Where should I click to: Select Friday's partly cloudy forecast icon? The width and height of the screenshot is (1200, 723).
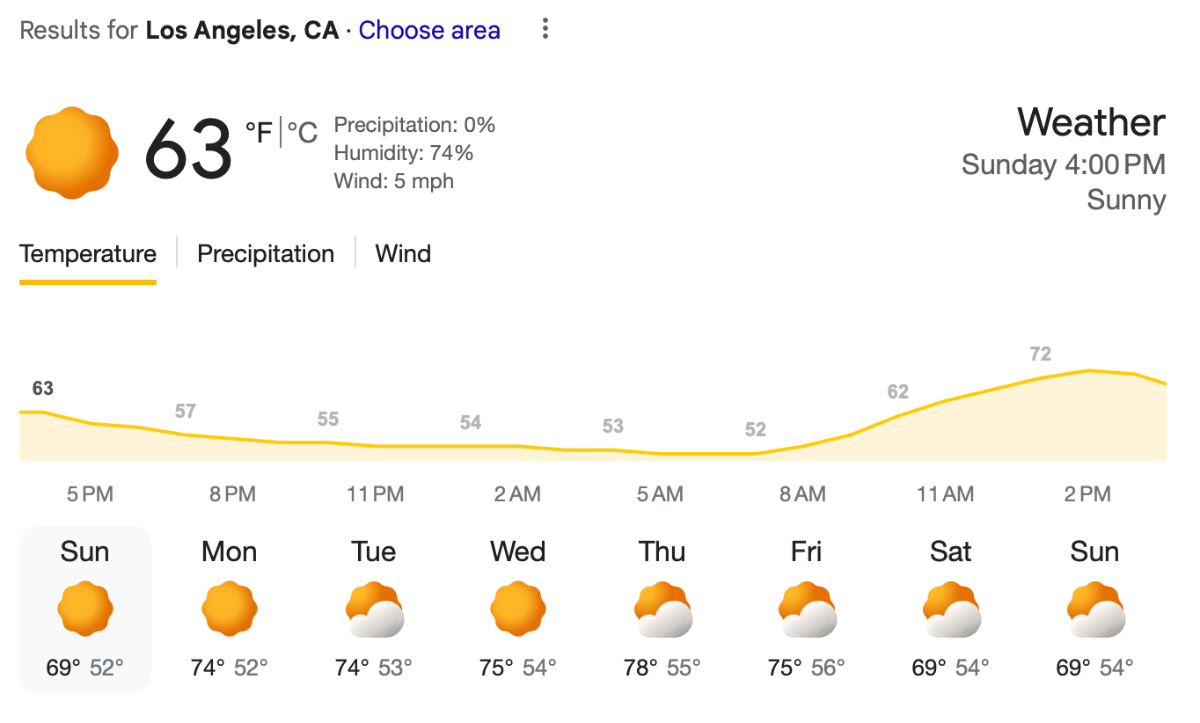[x=806, y=609]
